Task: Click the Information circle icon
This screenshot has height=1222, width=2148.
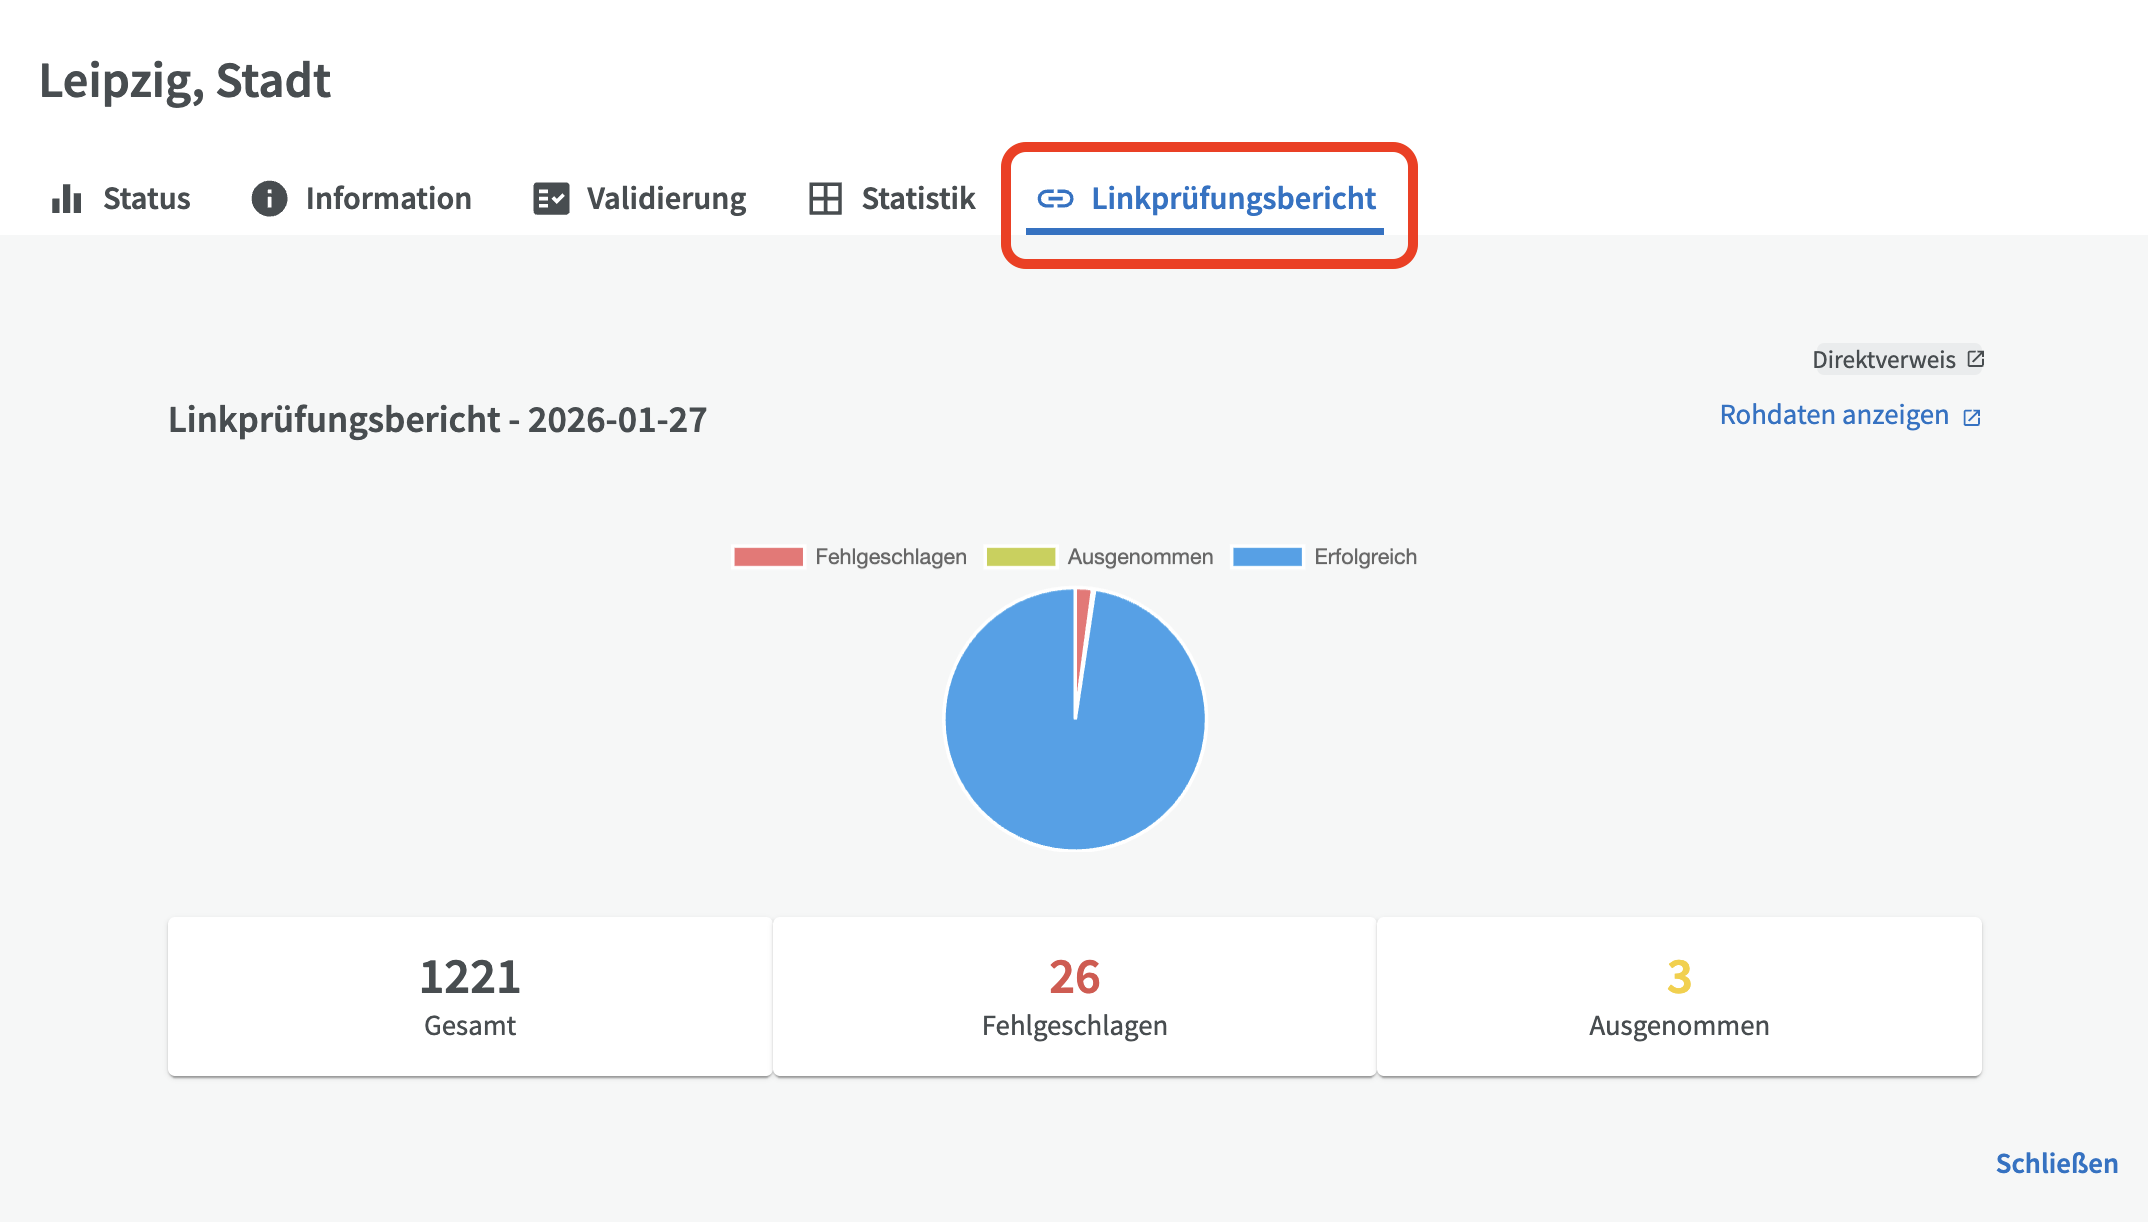Action: pyautogui.click(x=269, y=199)
